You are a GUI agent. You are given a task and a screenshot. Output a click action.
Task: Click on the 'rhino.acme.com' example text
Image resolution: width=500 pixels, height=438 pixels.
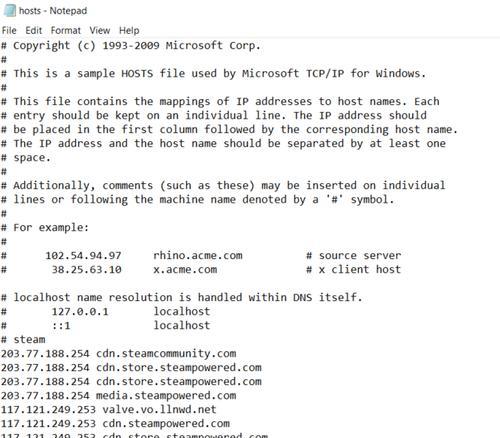coord(198,255)
